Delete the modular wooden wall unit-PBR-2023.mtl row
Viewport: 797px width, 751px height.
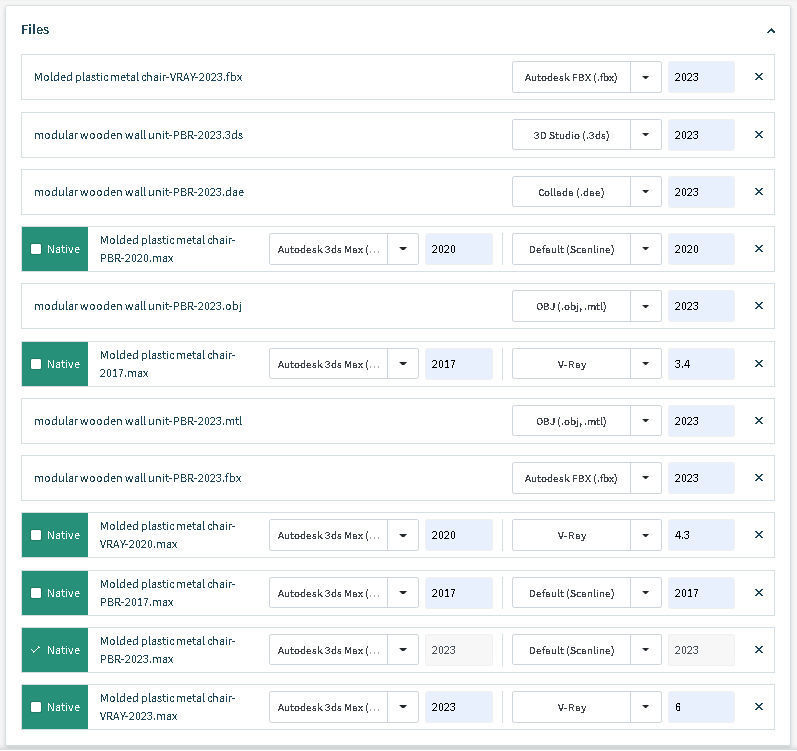tap(758, 421)
